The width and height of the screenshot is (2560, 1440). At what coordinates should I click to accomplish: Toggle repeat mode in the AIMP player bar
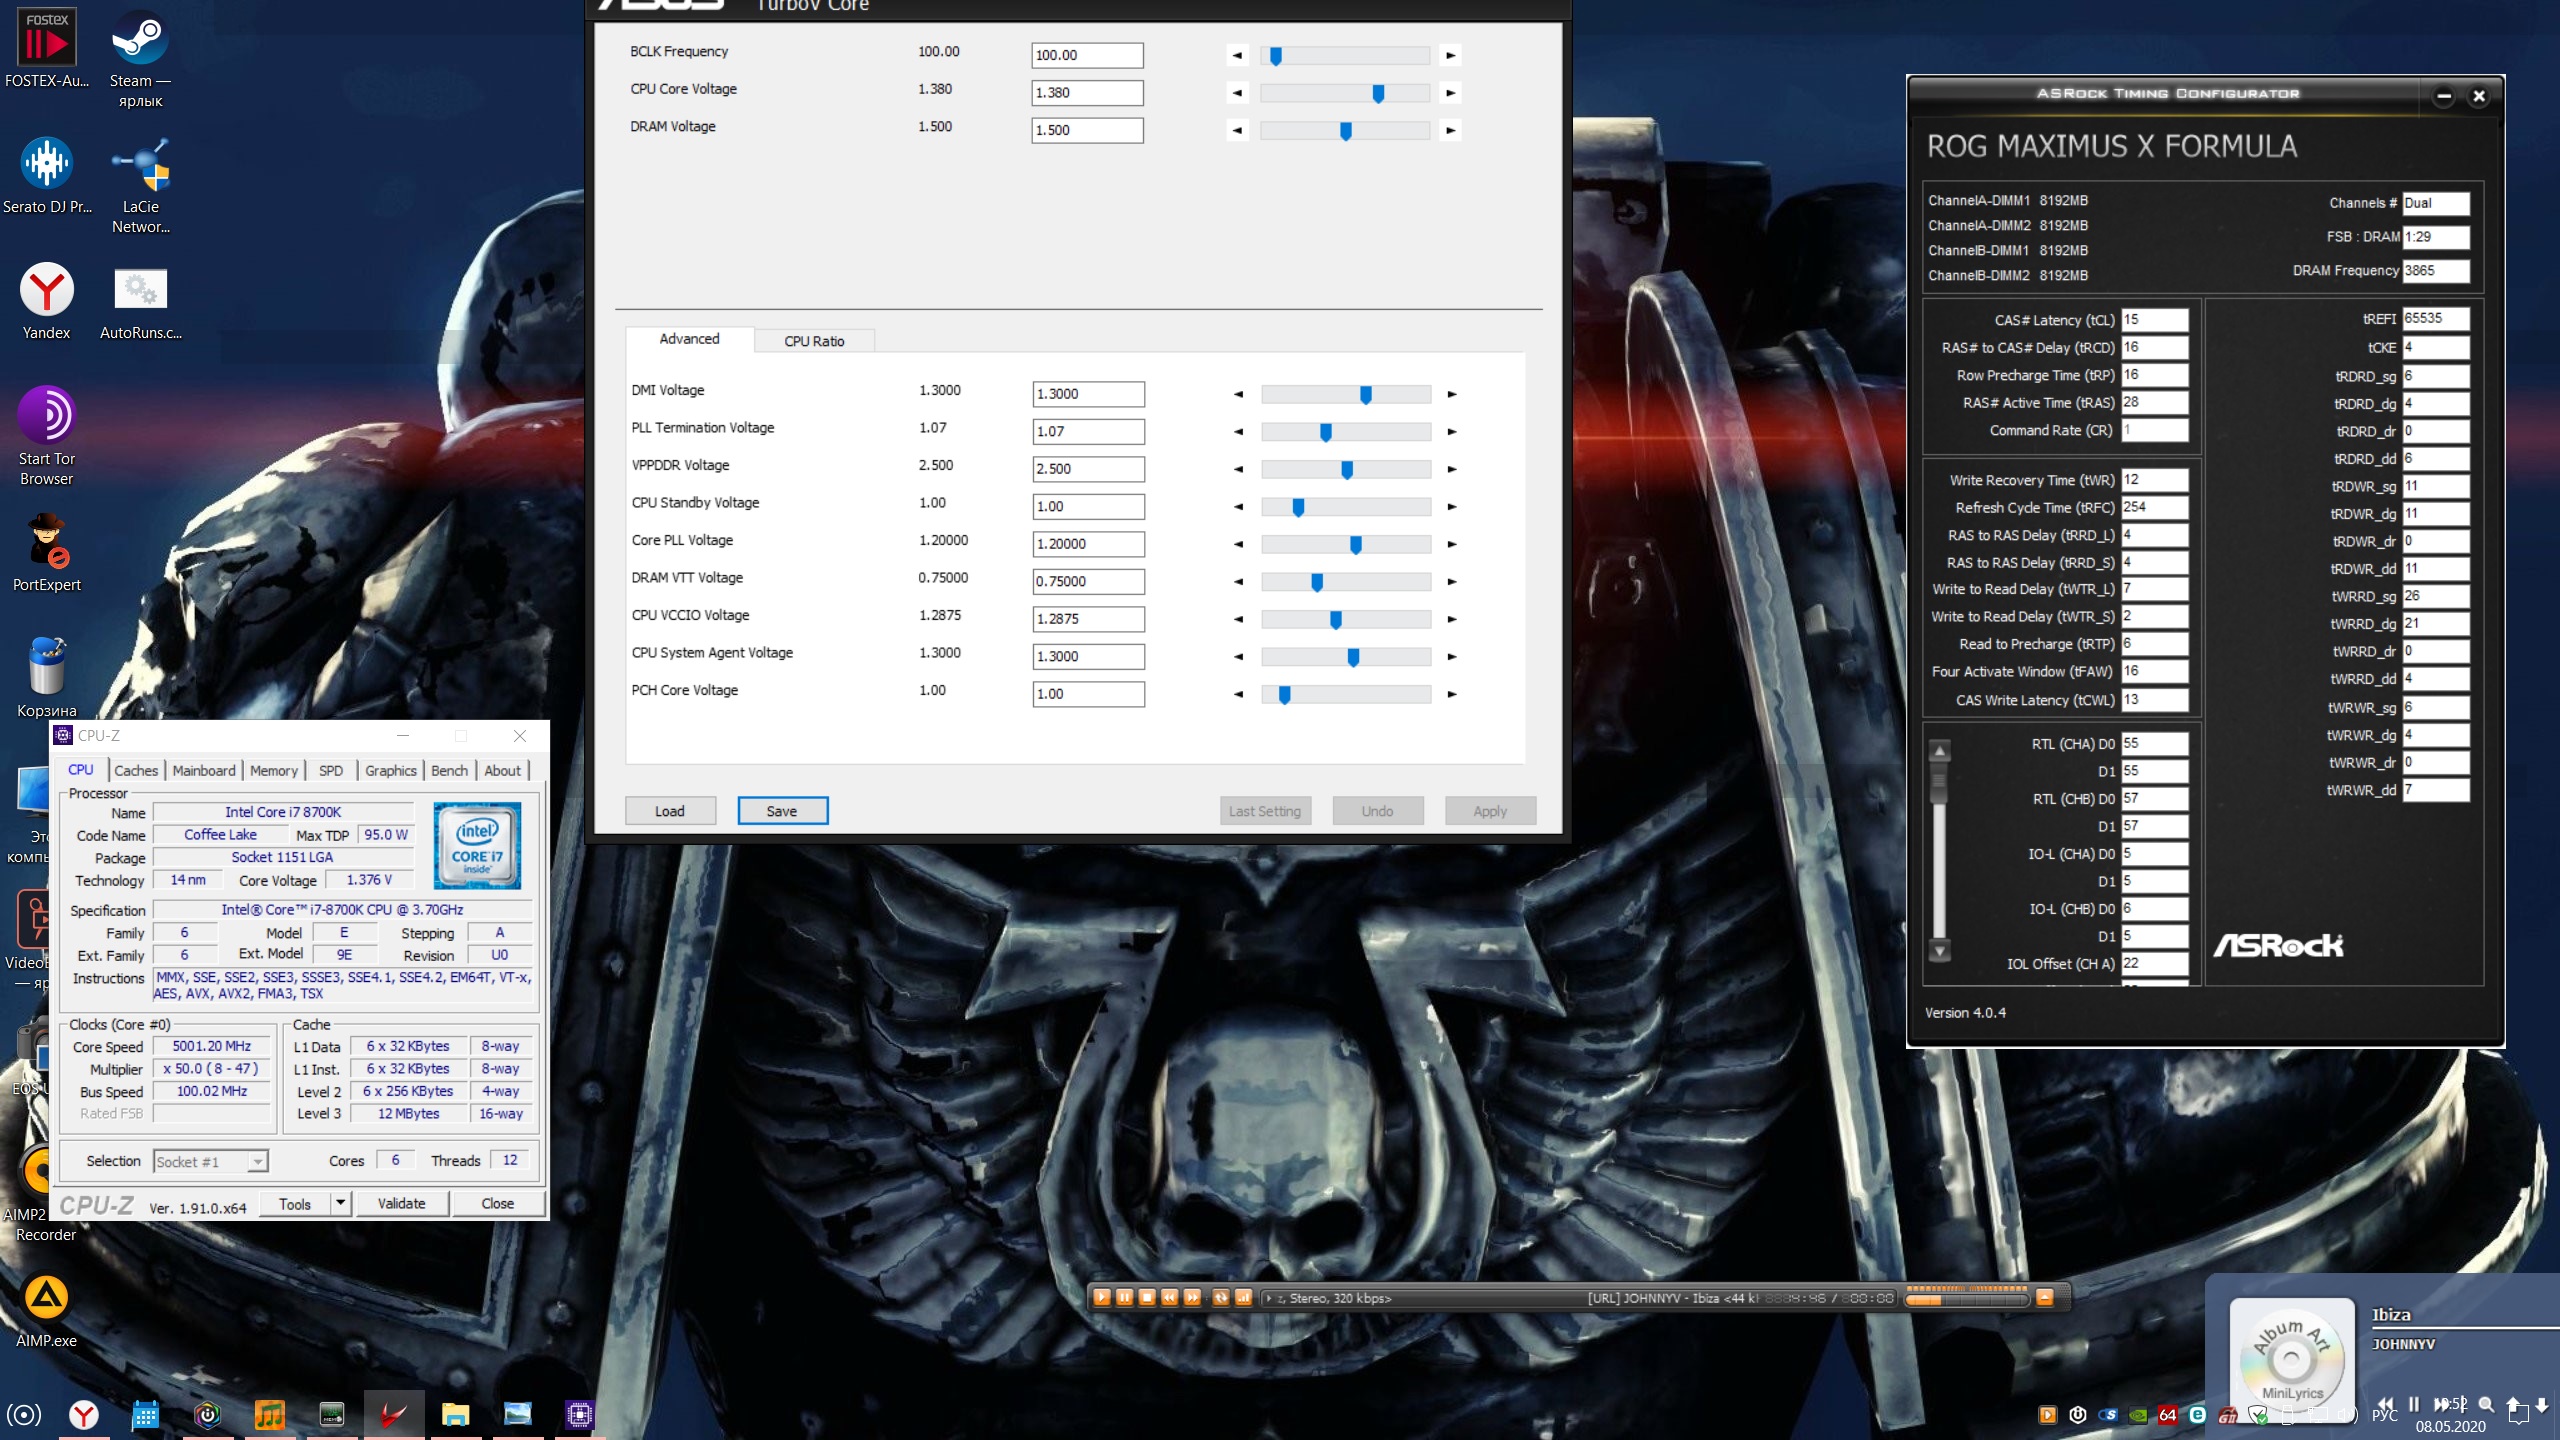coord(1221,1297)
